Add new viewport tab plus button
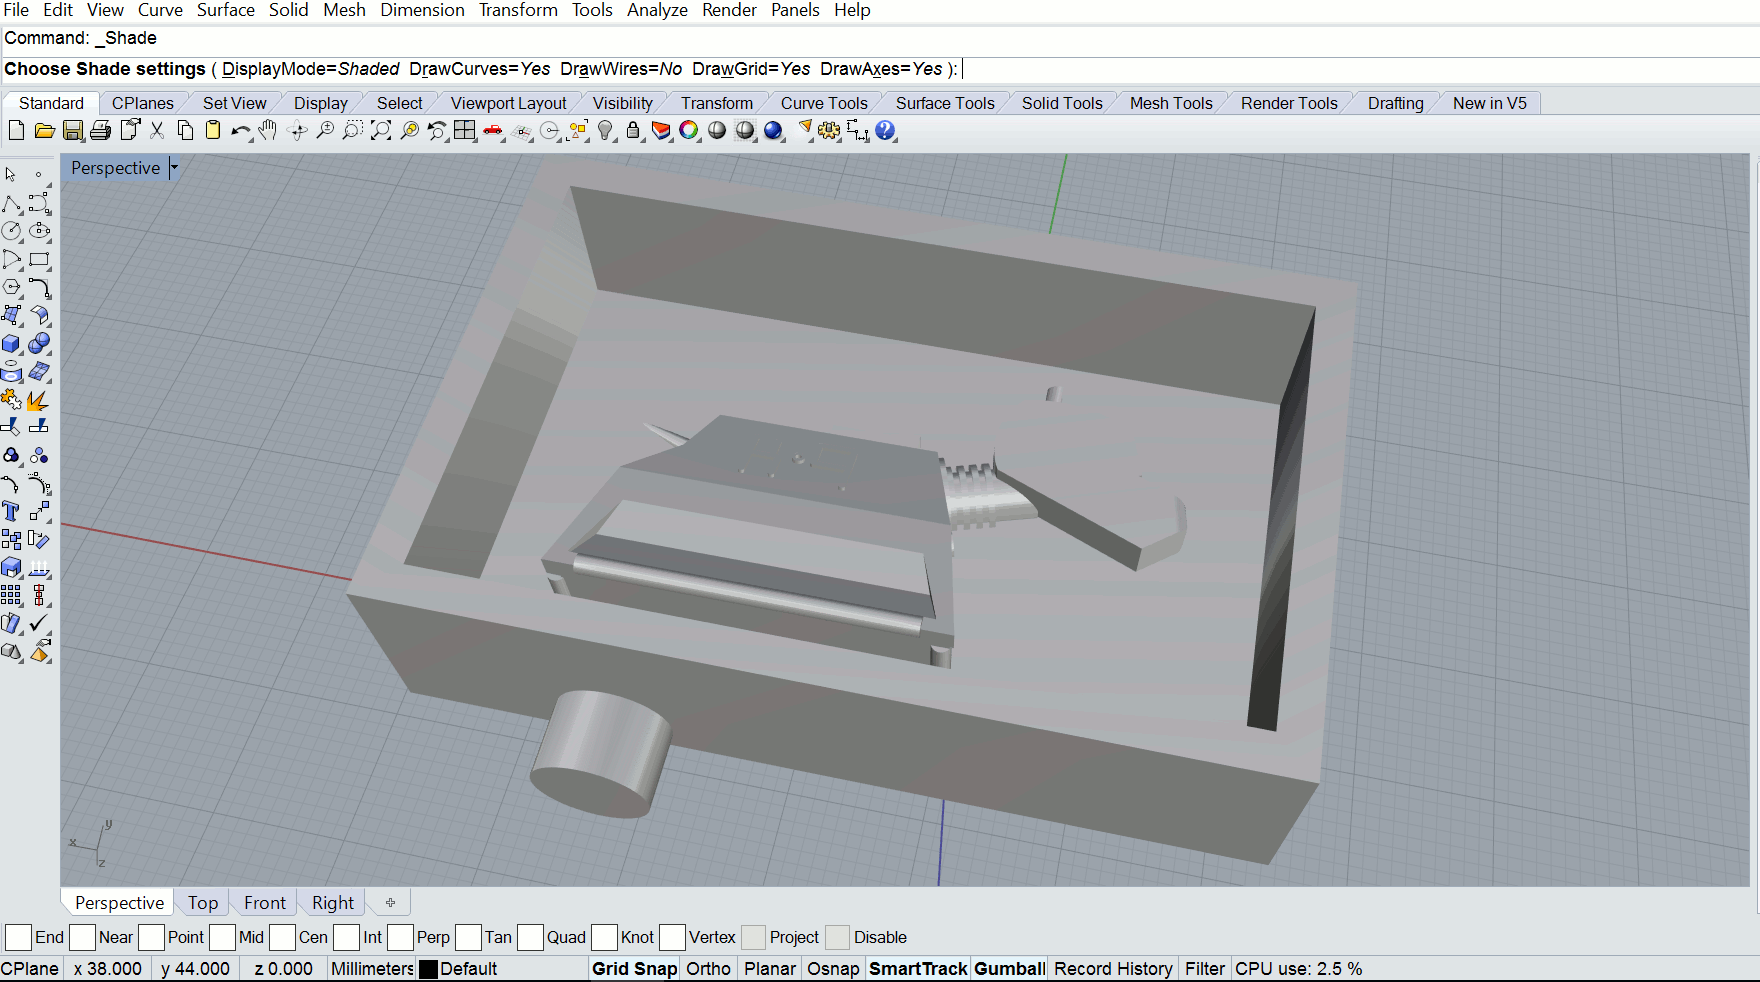The width and height of the screenshot is (1760, 982). [391, 903]
